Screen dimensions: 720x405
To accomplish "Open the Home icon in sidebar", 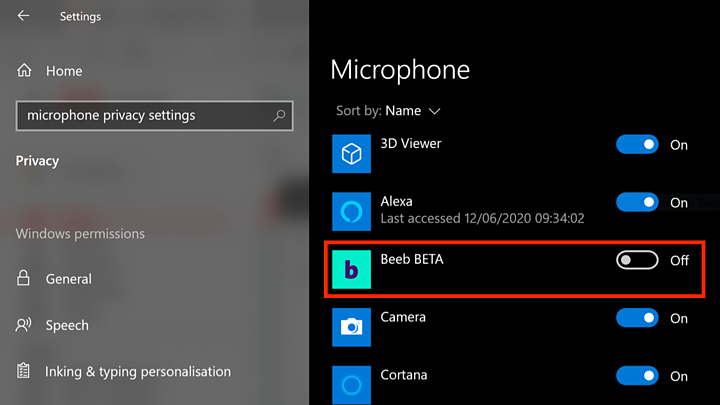I will click(x=24, y=70).
